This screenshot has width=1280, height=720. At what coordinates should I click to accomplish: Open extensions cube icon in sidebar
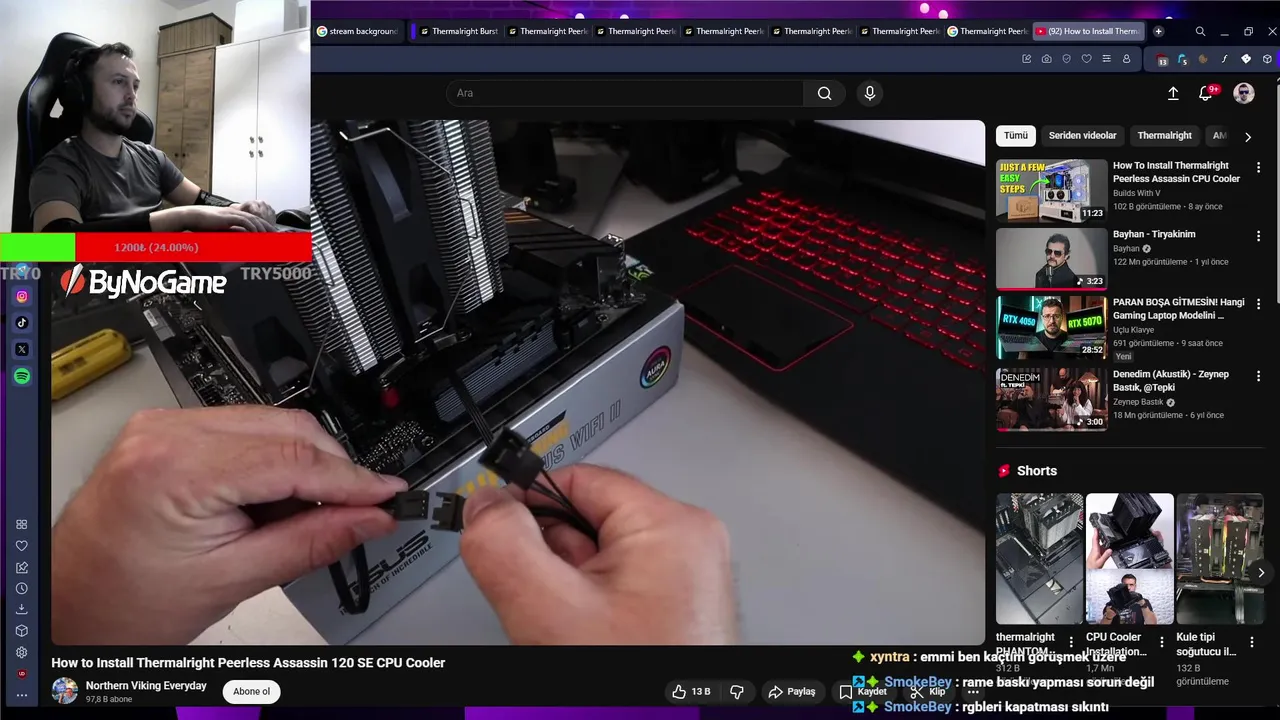tap(22, 631)
